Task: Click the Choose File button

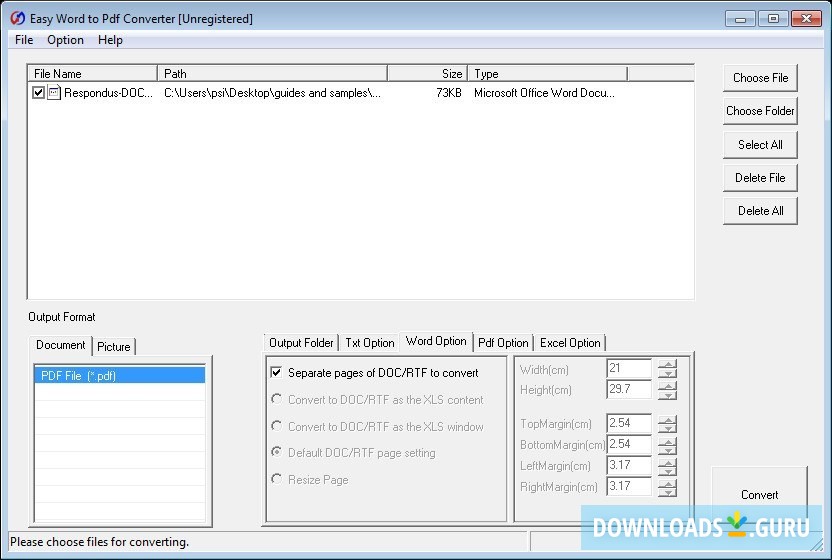Action: click(x=760, y=78)
